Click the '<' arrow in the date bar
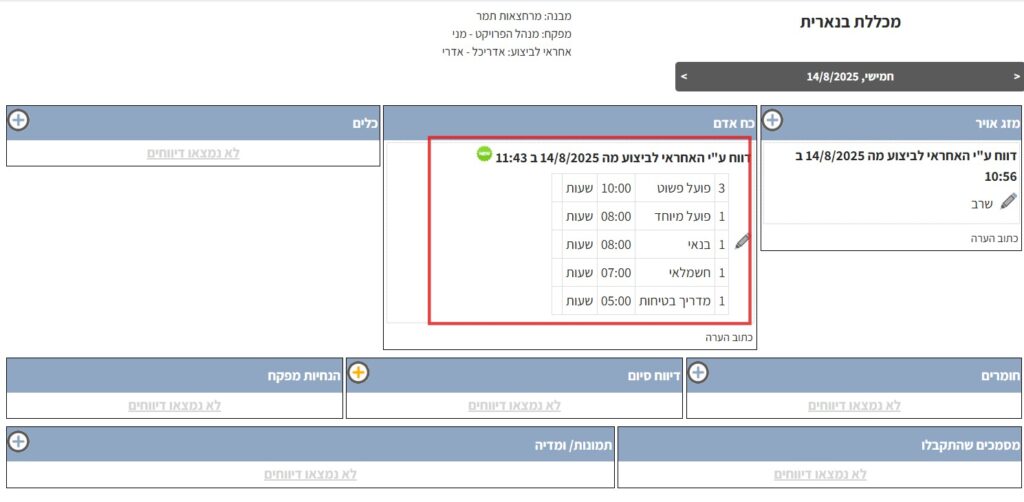The image size is (1024, 502). 1016,76
